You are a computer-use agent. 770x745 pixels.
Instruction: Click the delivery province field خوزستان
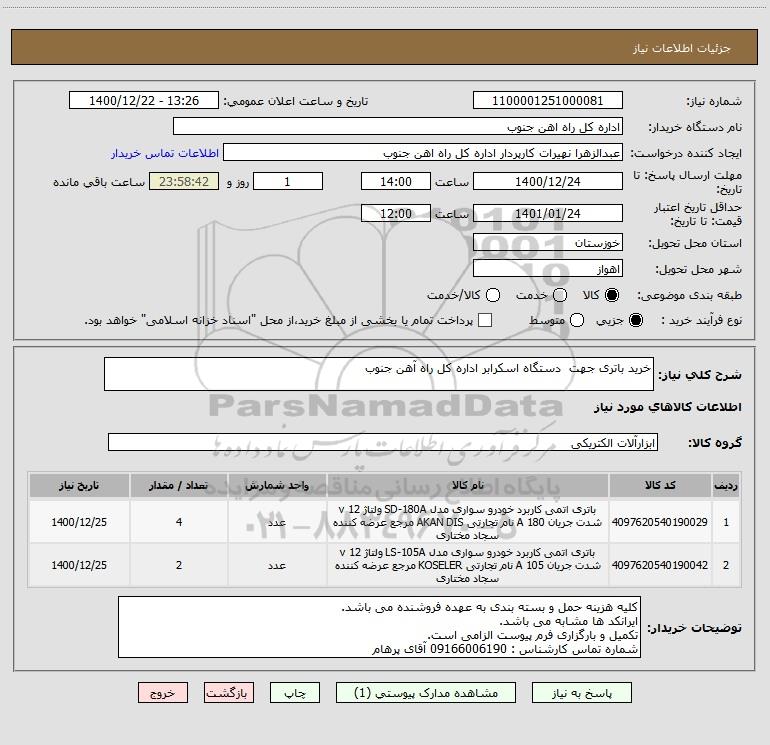pos(548,243)
